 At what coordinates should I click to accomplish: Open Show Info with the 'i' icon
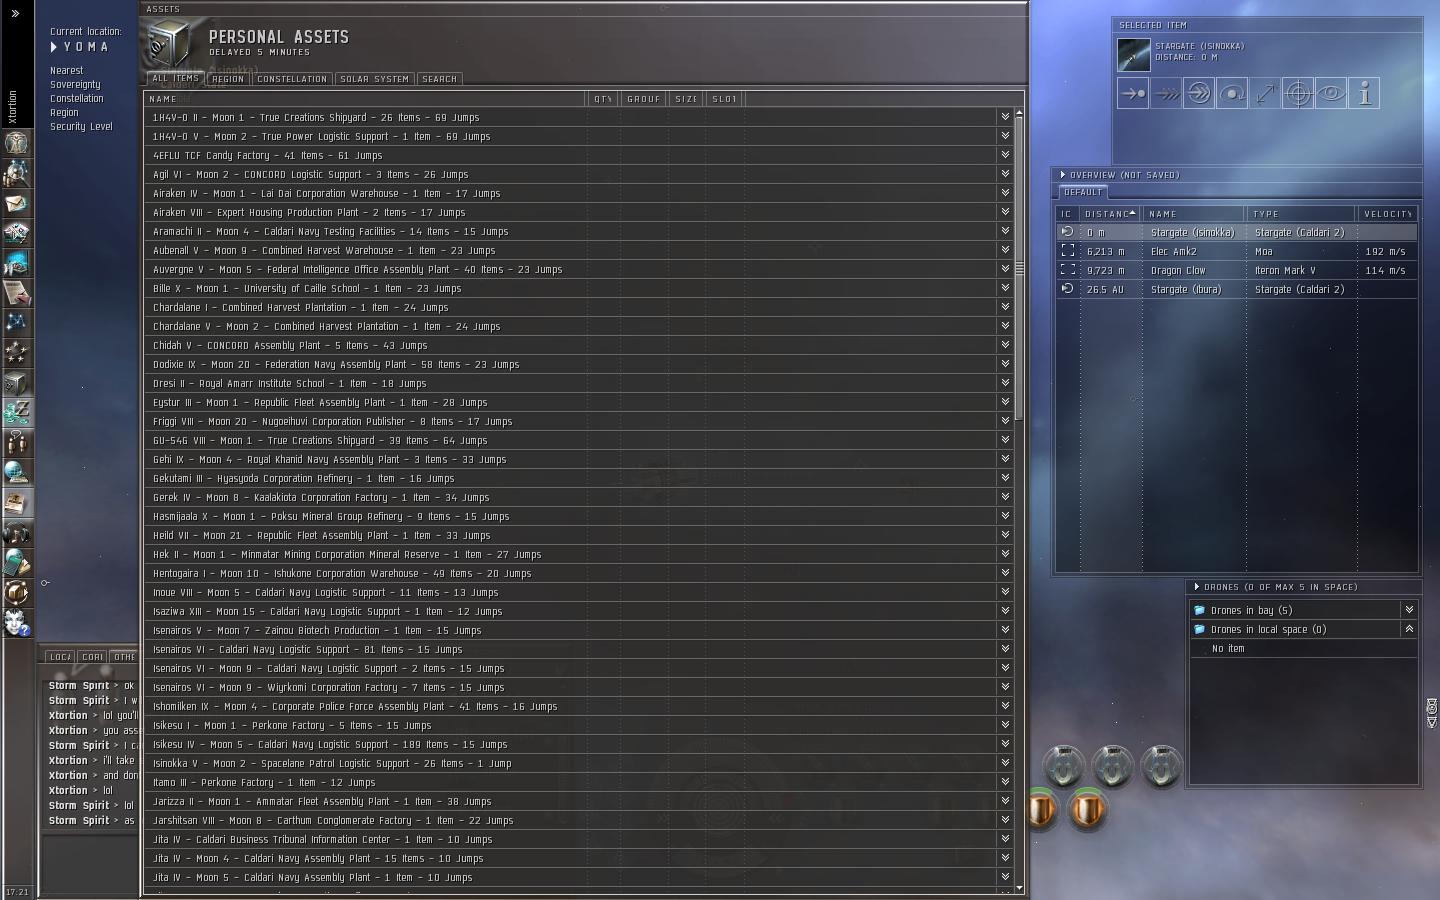click(1364, 93)
